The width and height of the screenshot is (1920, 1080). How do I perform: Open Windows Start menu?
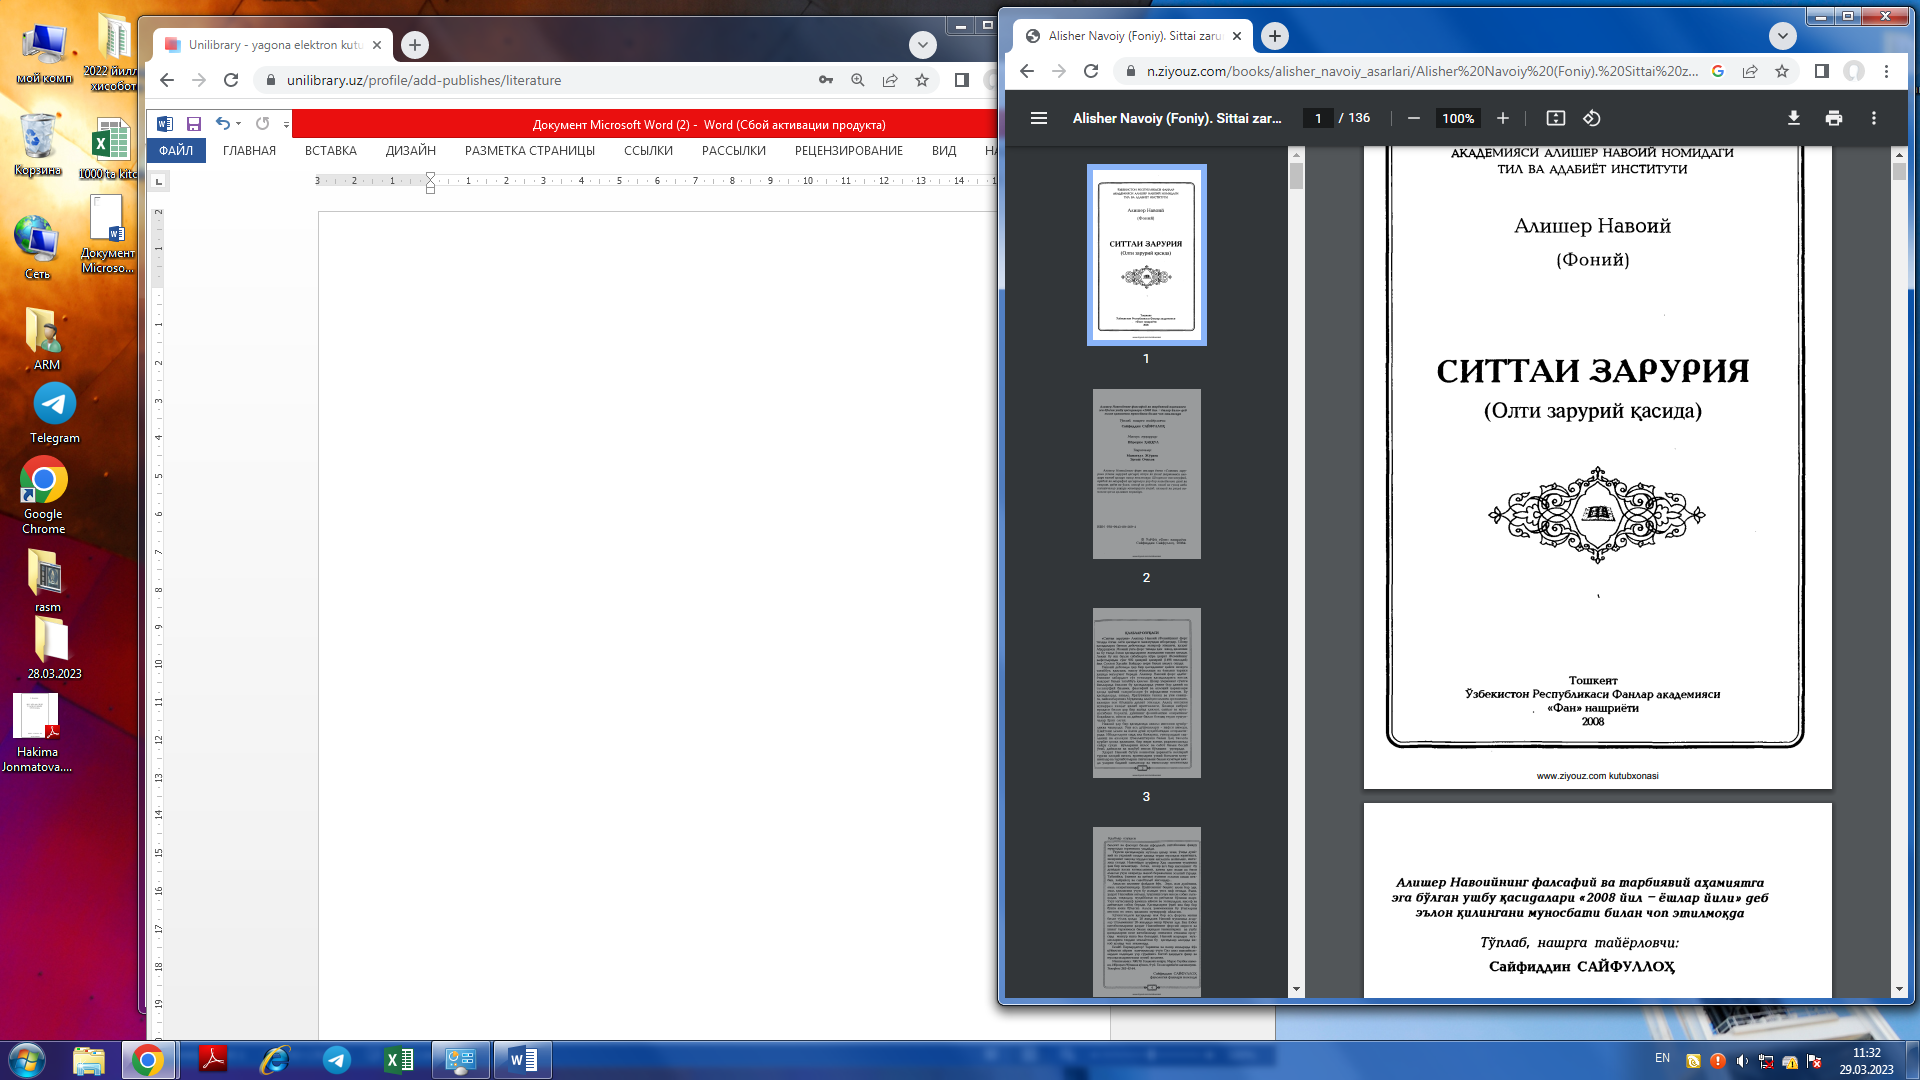pyautogui.click(x=27, y=1060)
